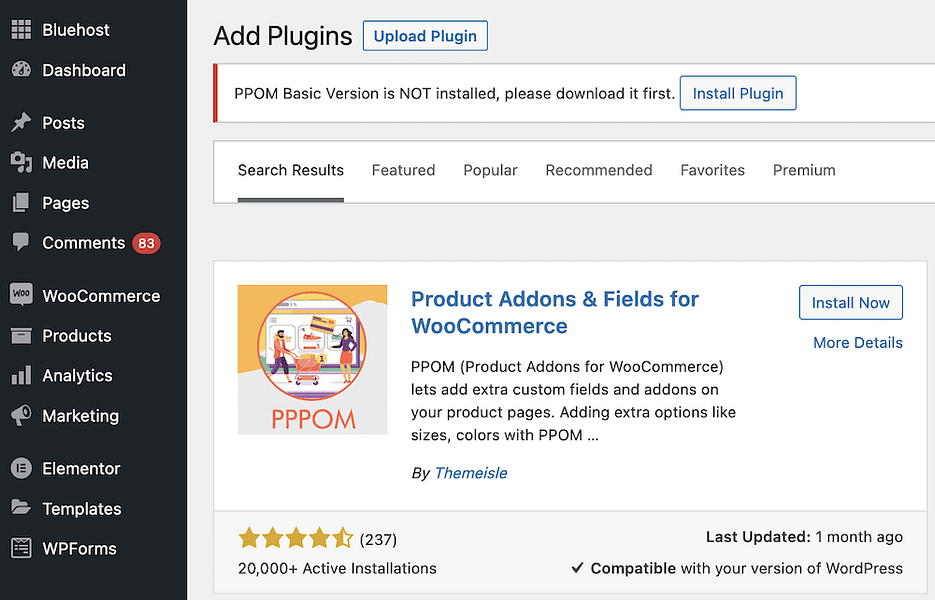Open the Bluehost grid icon

(22, 28)
